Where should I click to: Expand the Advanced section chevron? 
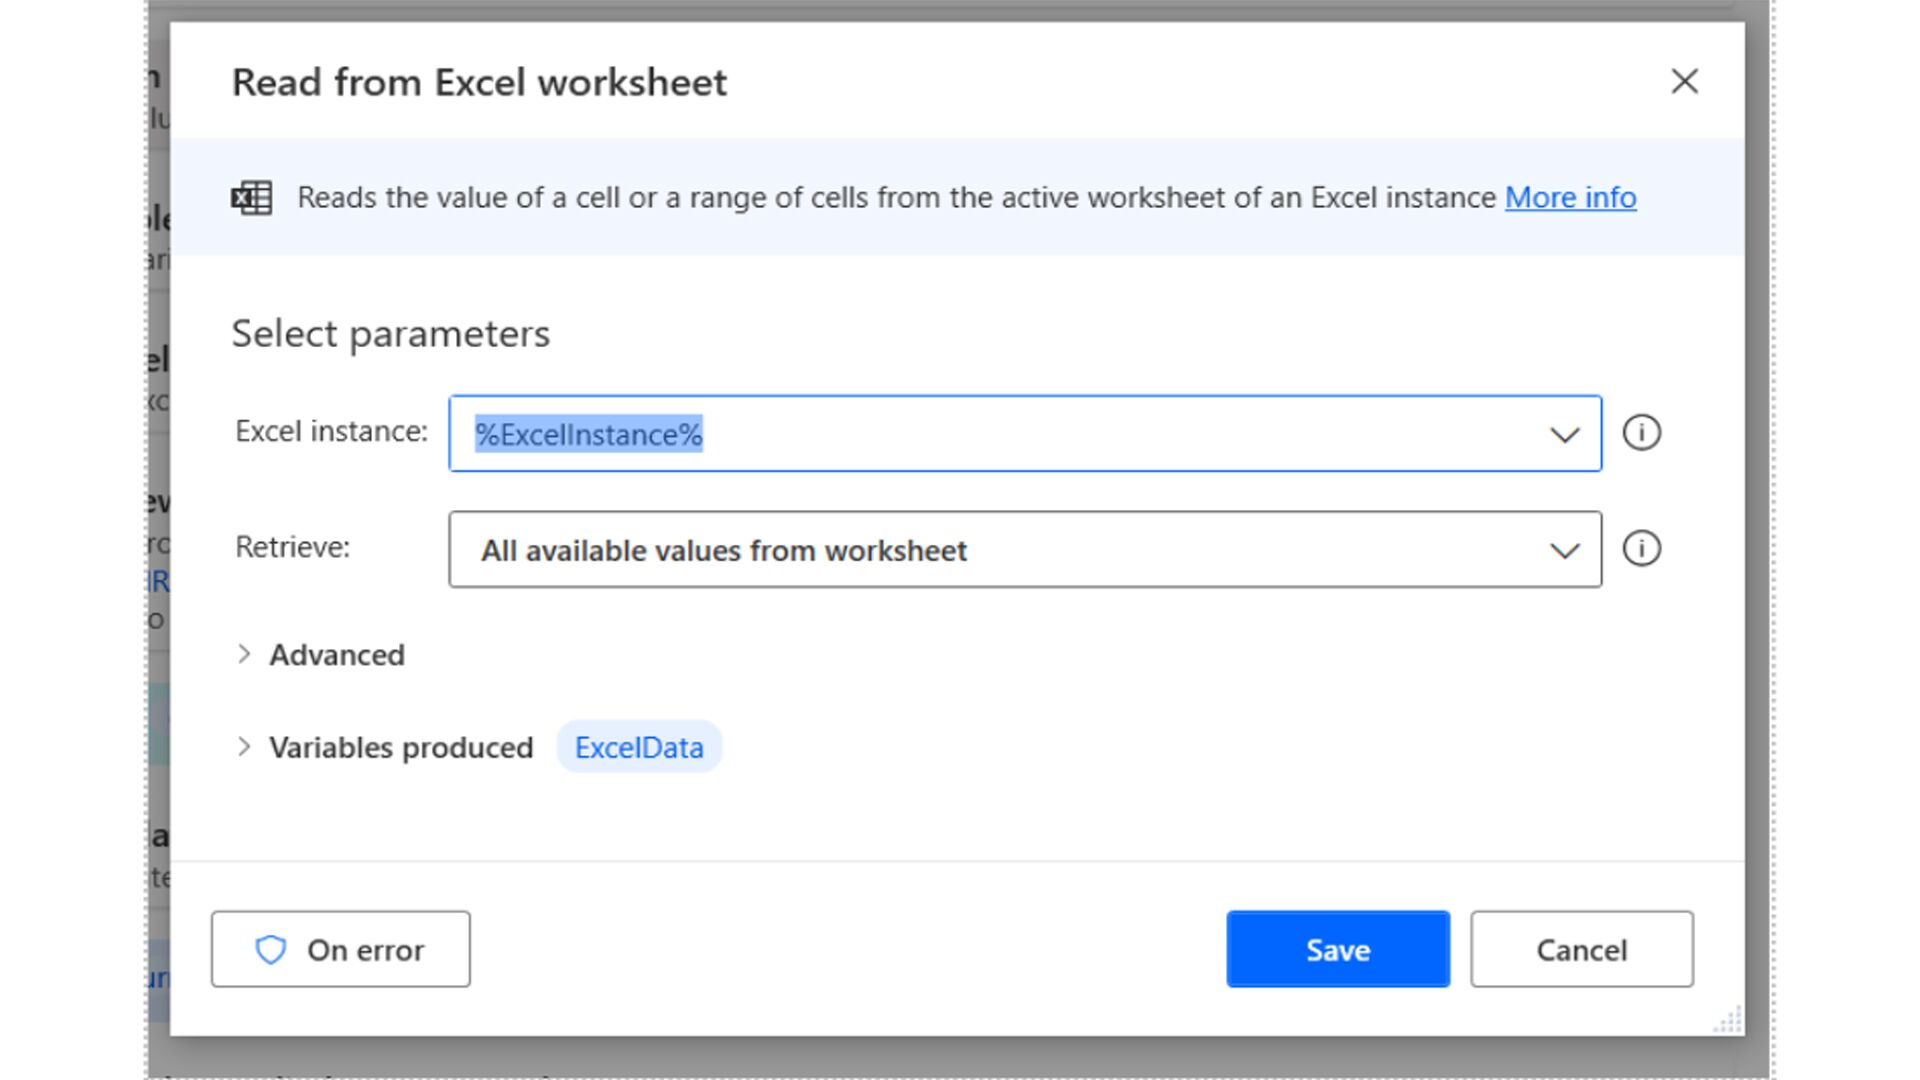pyautogui.click(x=244, y=655)
